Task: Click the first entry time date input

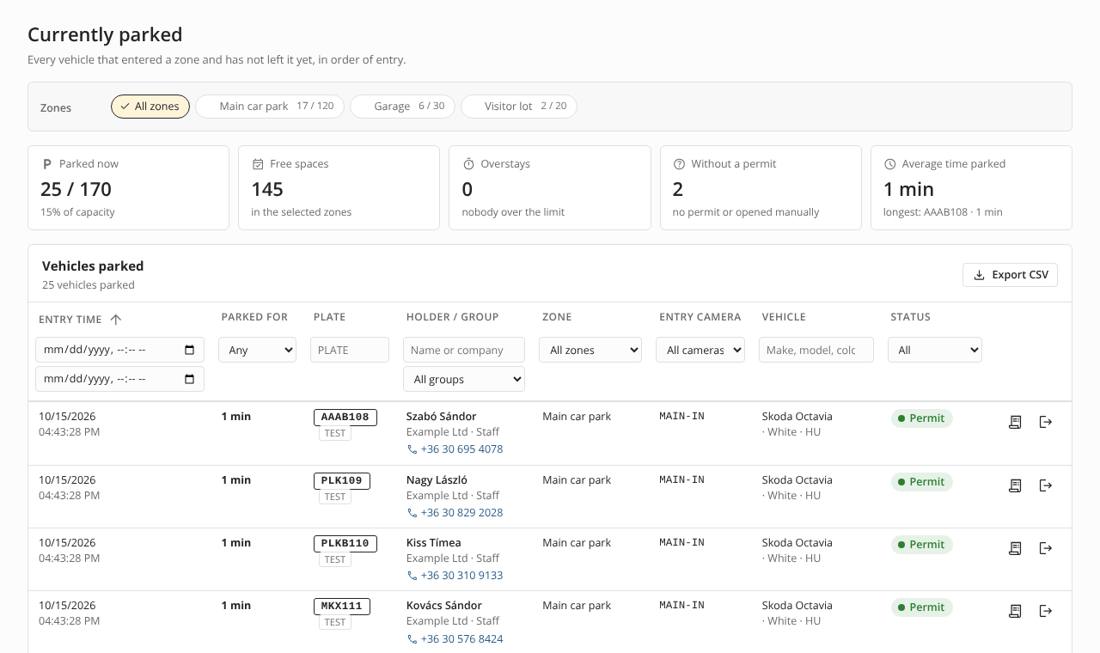Action: pyautogui.click(x=120, y=350)
